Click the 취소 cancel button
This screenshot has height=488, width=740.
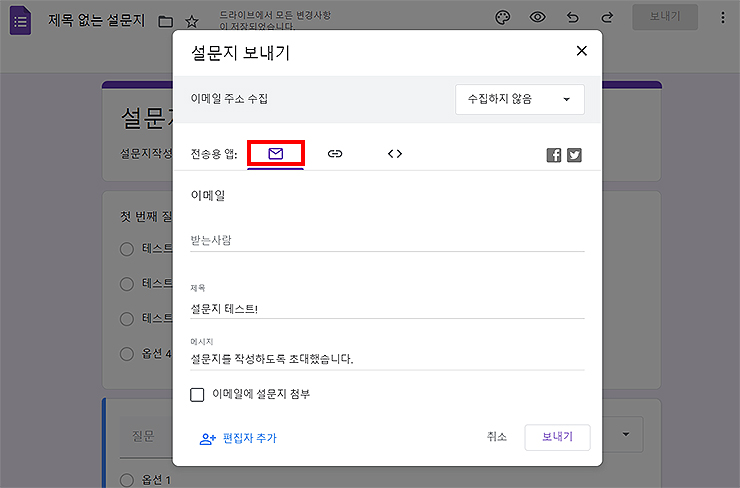[x=496, y=437]
